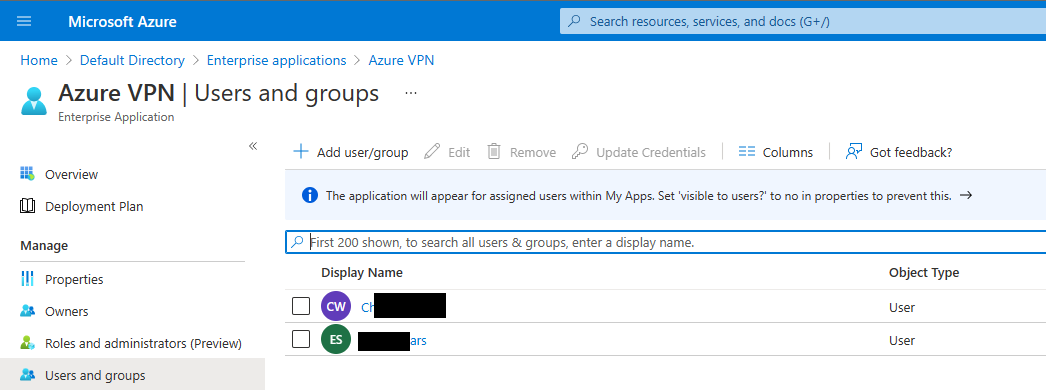Click Object Type User cell in CW row
Viewport: 1046px width, 392px height.
coord(902,307)
